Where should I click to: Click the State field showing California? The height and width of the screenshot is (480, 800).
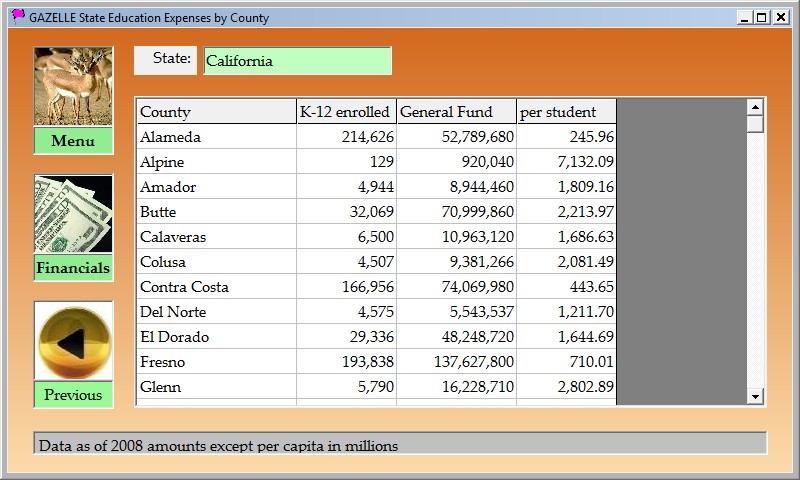point(297,61)
